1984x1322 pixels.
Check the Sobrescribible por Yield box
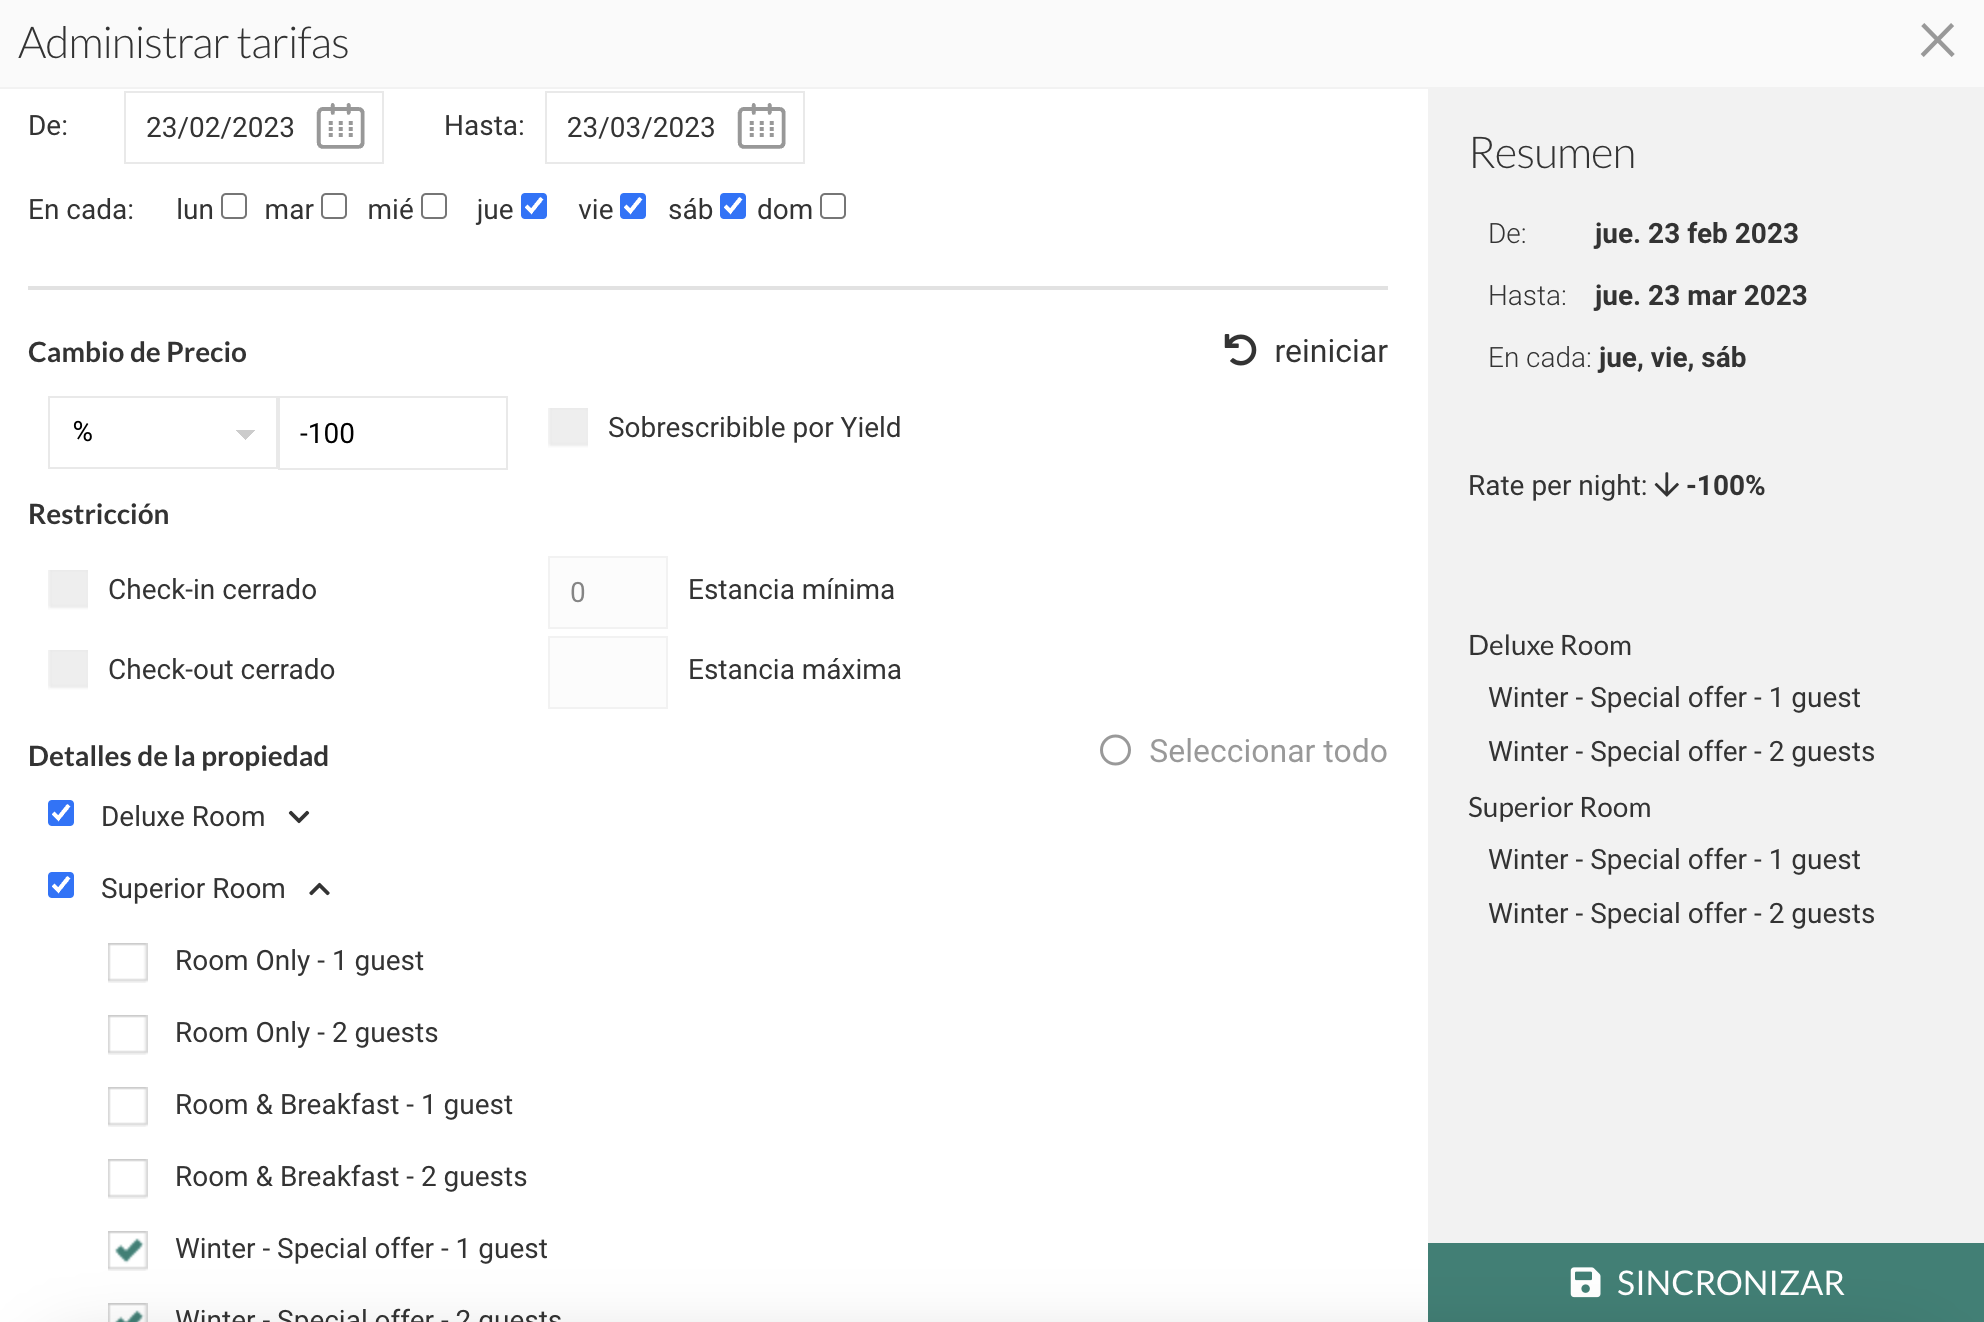[568, 428]
